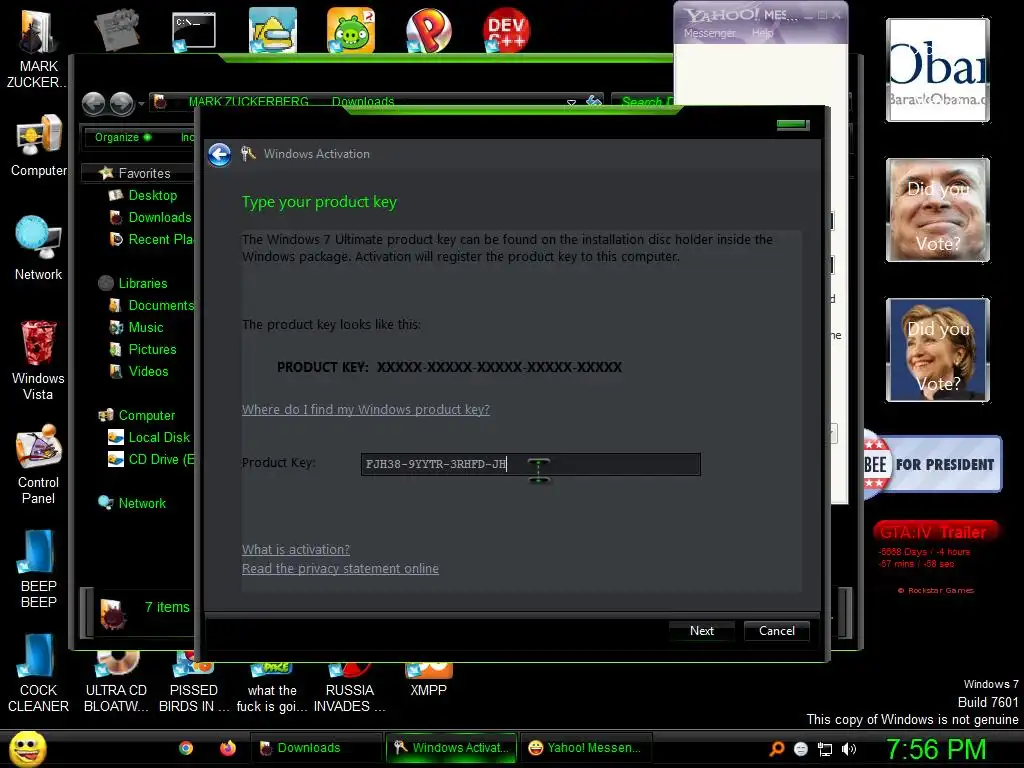Launch the command prompt desktop shortcut
Viewport: 1024px width, 768px height.
pyautogui.click(x=193, y=31)
